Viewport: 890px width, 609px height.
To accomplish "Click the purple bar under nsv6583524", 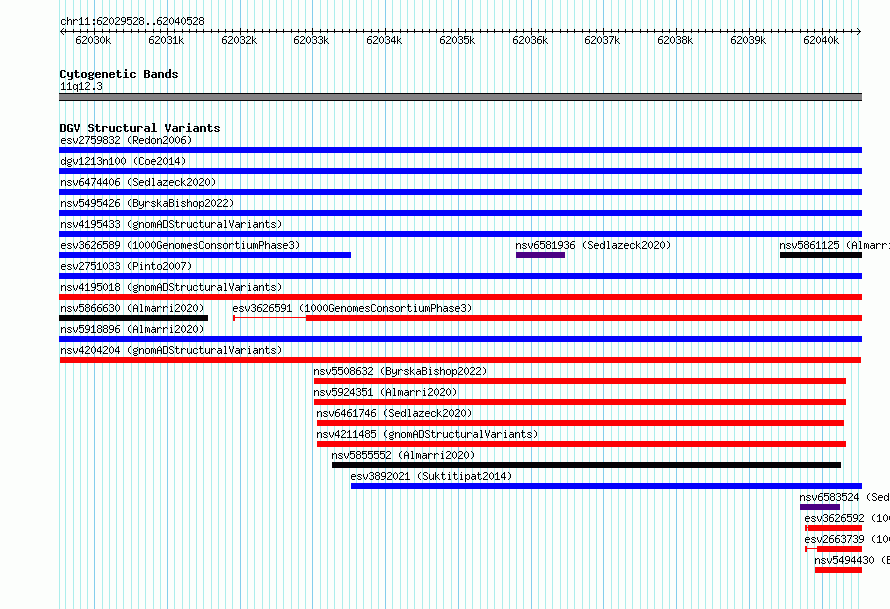I will coord(820,507).
